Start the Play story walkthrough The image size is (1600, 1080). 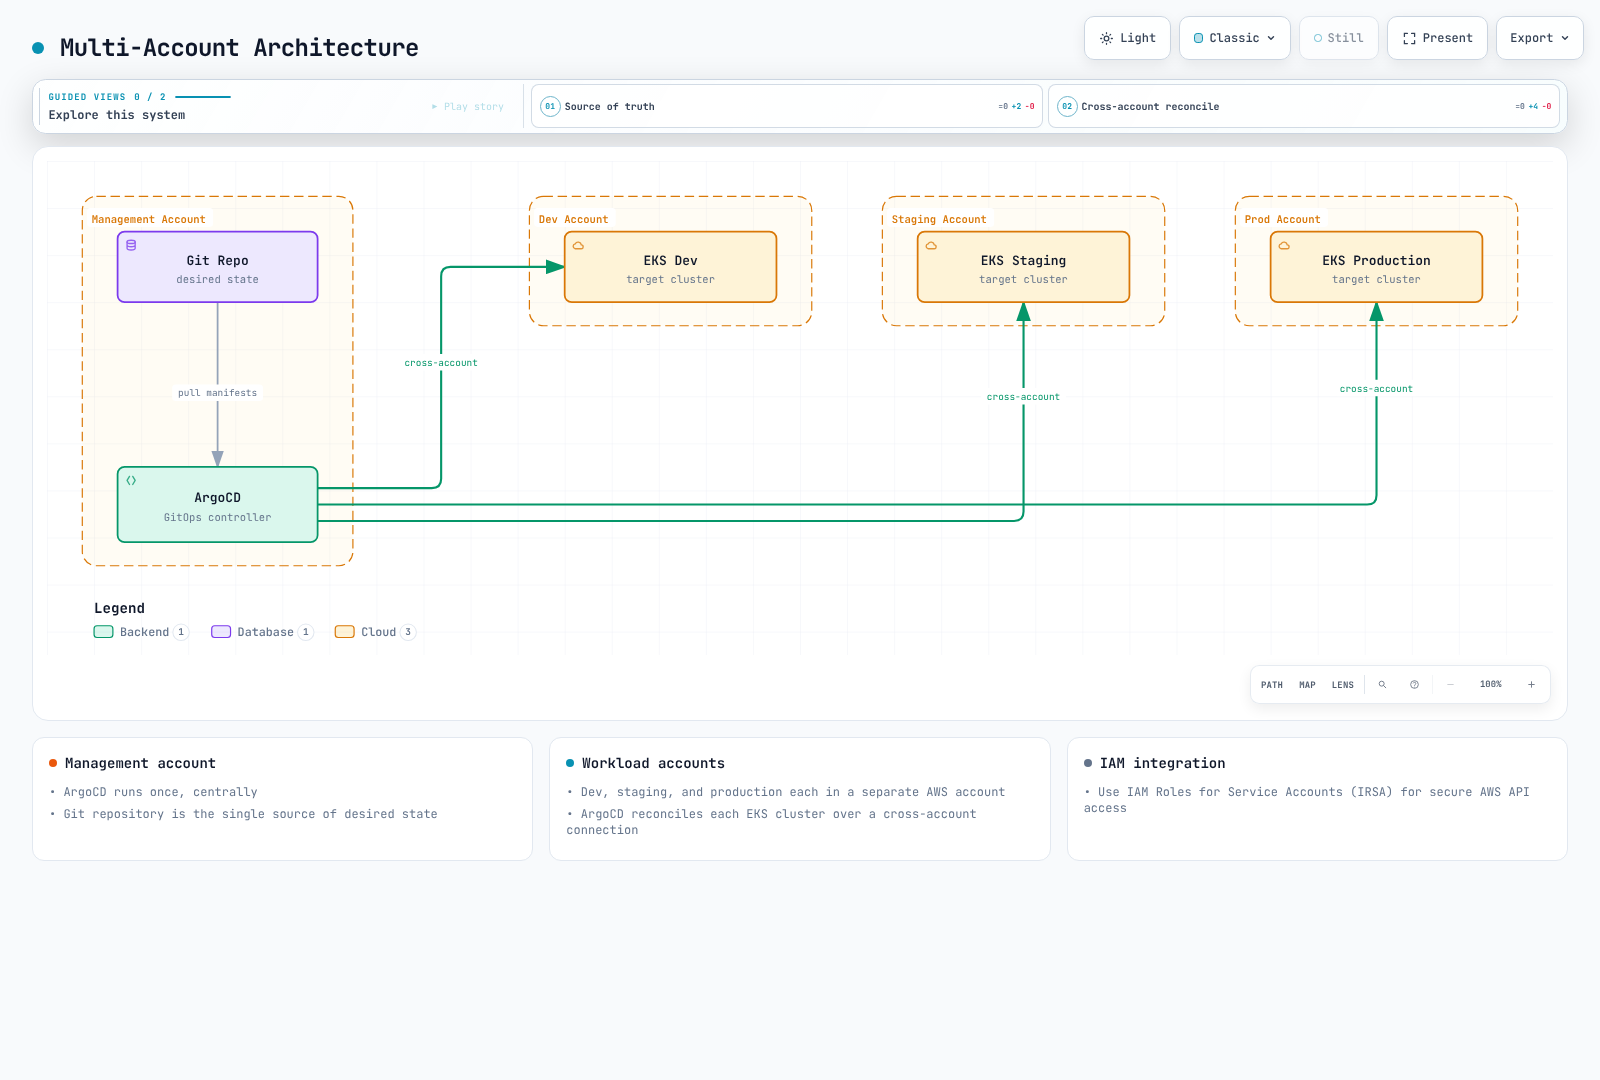click(468, 106)
